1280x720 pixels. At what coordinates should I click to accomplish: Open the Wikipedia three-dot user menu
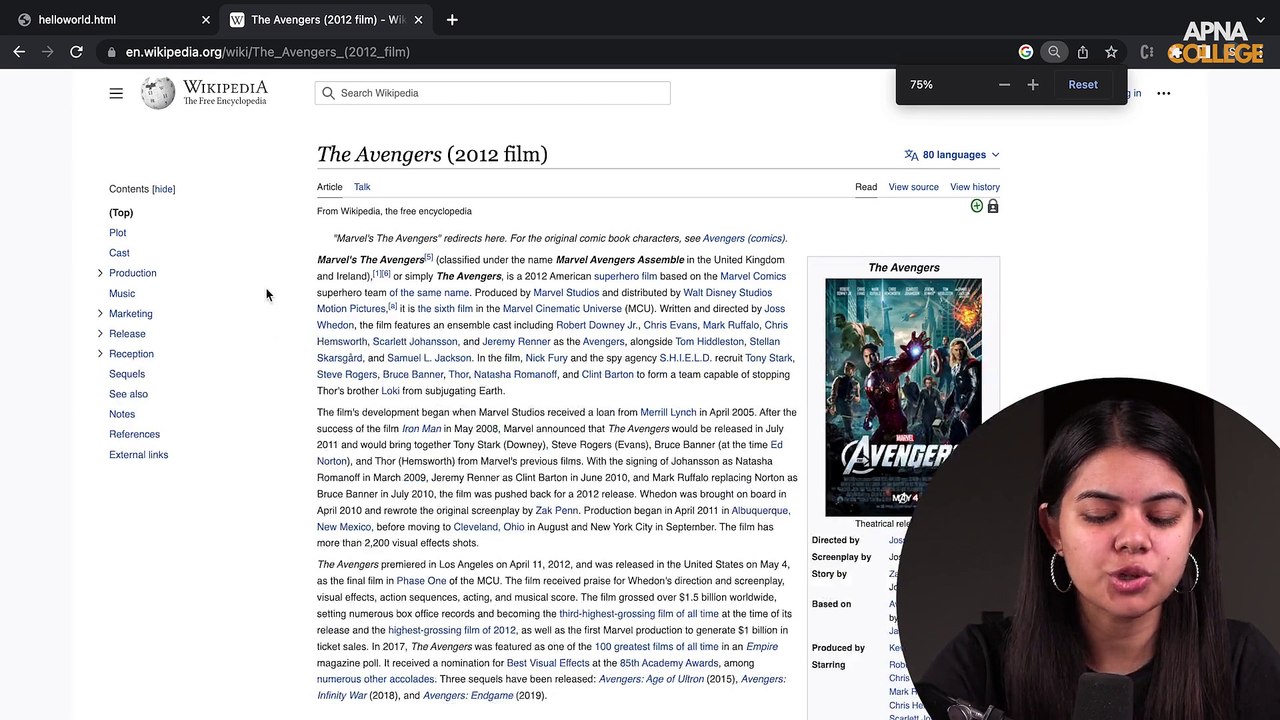(x=1163, y=93)
